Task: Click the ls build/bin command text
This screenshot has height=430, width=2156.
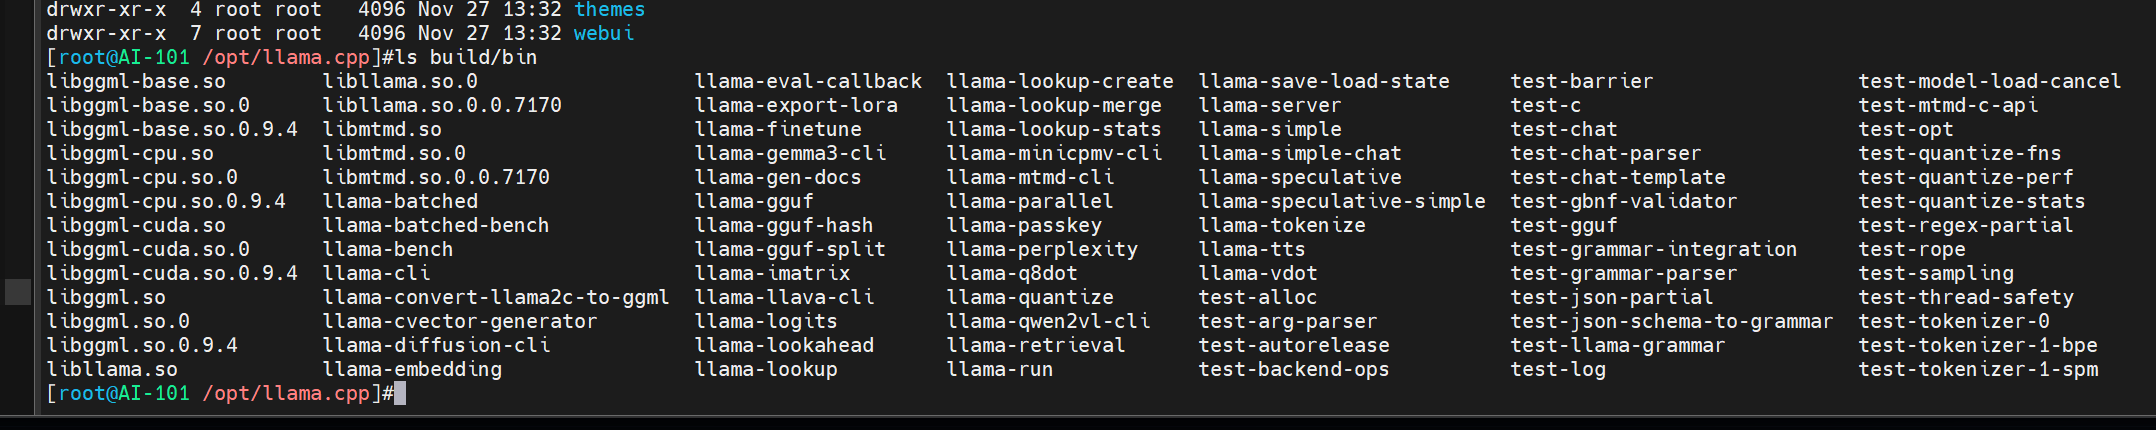Action: (x=466, y=57)
